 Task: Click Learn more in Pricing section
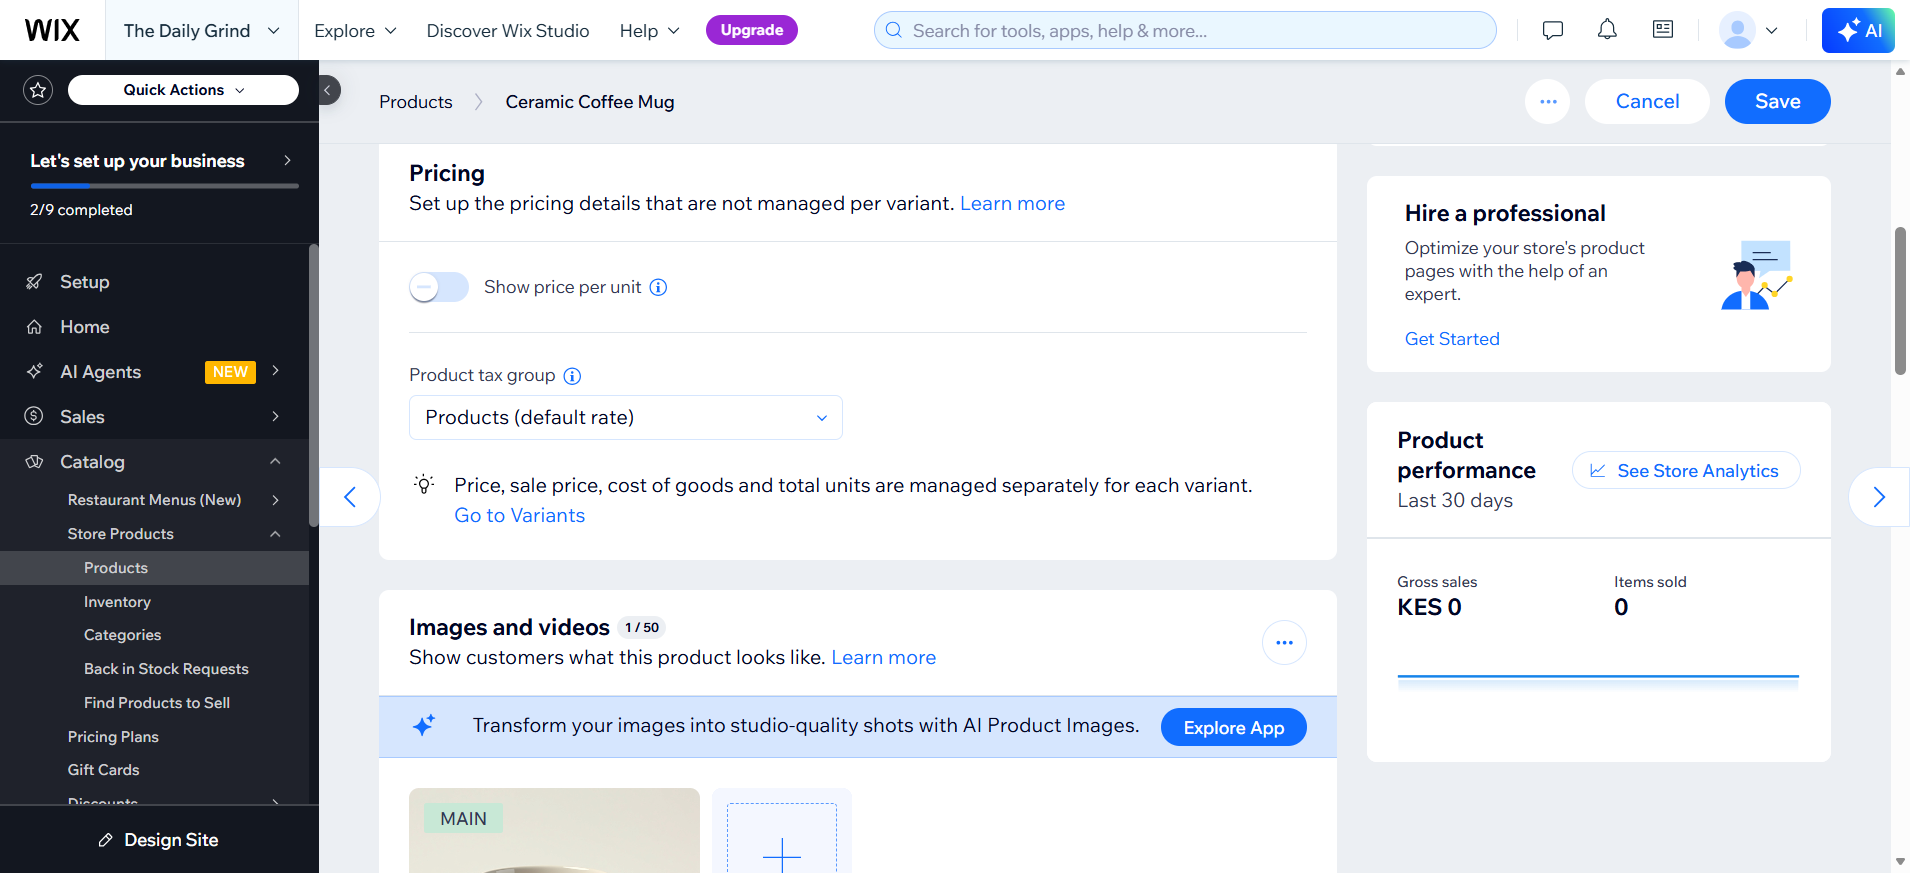(x=1012, y=203)
